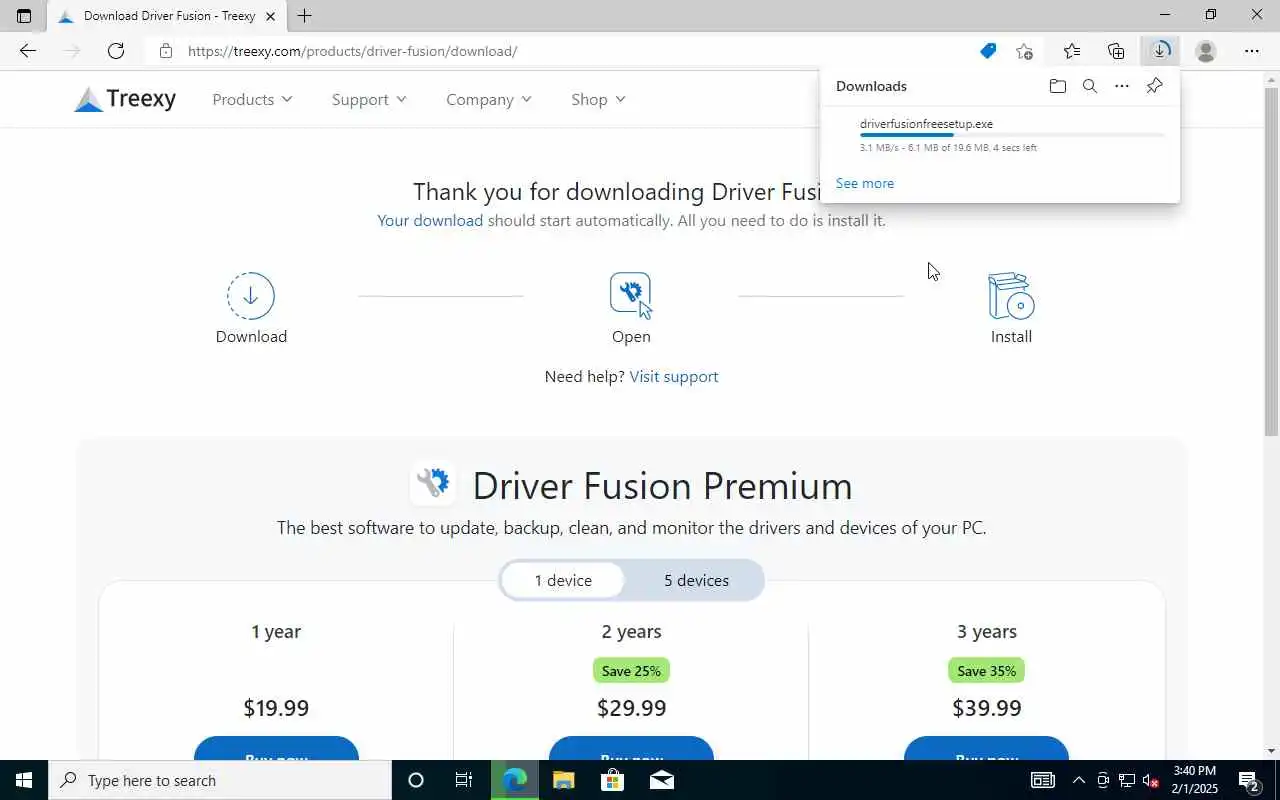Viewport: 1280px width, 800px height.
Task: Expand the Products menu
Action: (x=252, y=99)
